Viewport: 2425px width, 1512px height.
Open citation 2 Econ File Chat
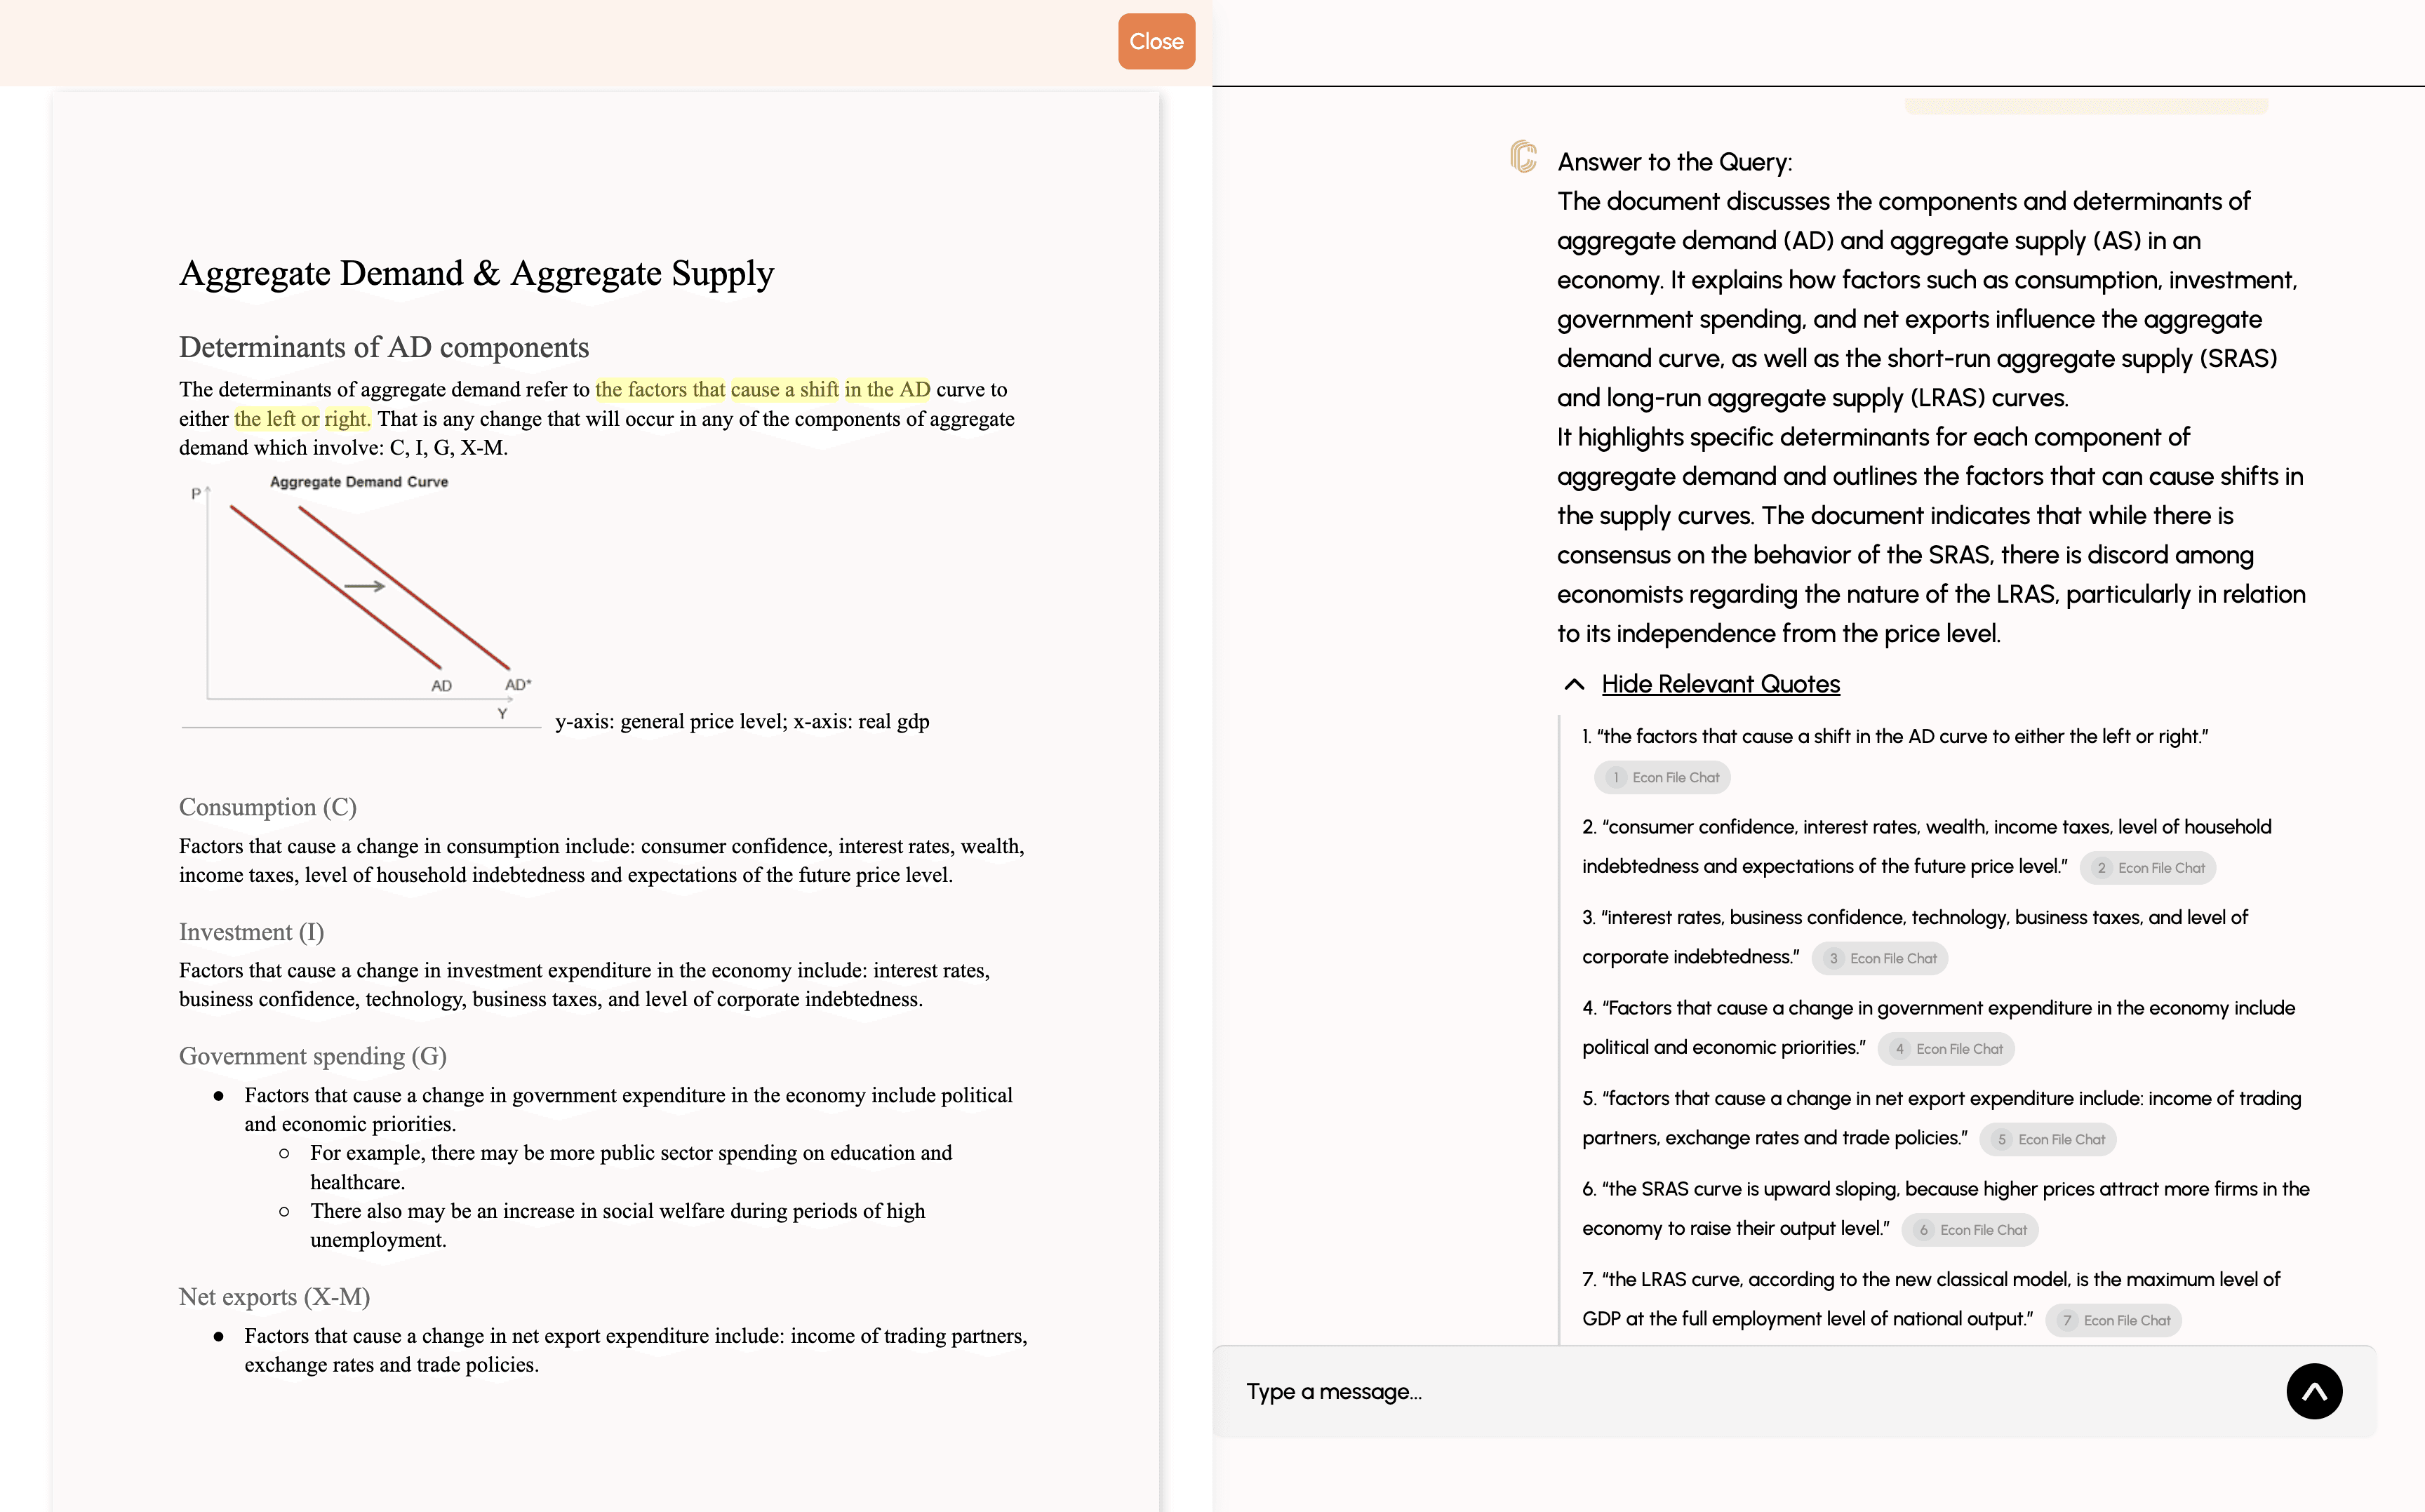[x=2148, y=868]
